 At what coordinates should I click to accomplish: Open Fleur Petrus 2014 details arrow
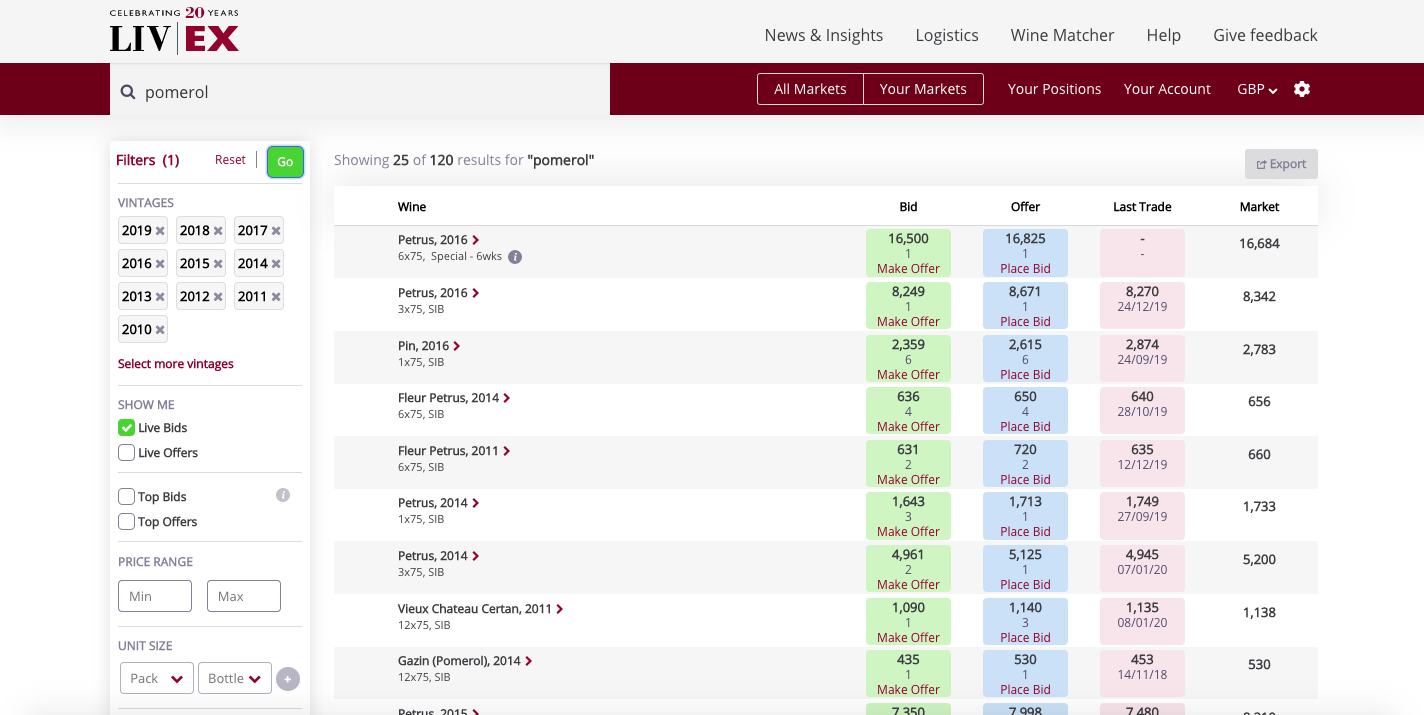pos(507,398)
